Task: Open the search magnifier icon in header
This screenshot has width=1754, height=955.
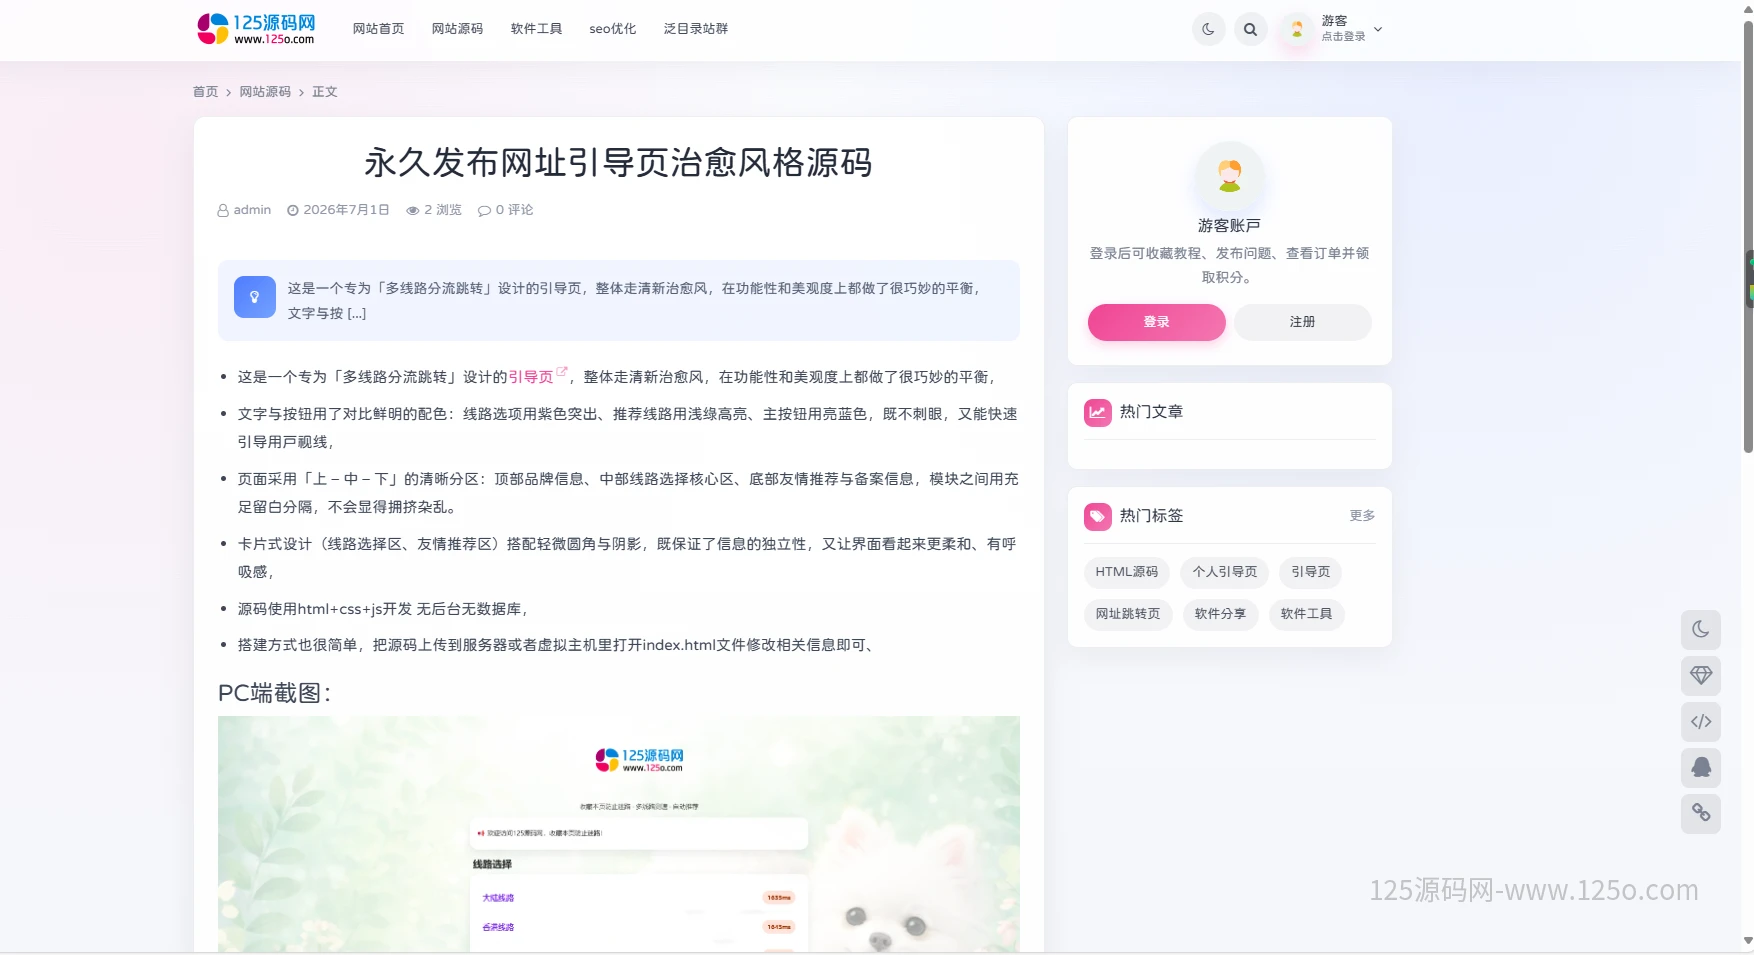Action: tap(1250, 30)
